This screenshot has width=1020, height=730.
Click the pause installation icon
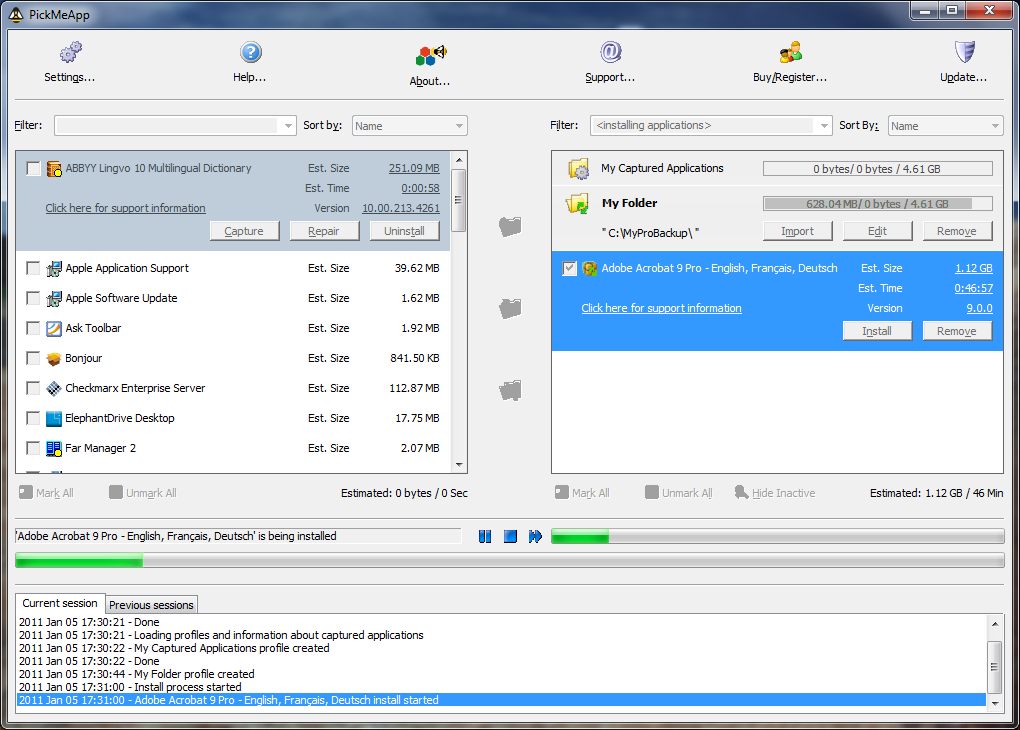(x=485, y=536)
